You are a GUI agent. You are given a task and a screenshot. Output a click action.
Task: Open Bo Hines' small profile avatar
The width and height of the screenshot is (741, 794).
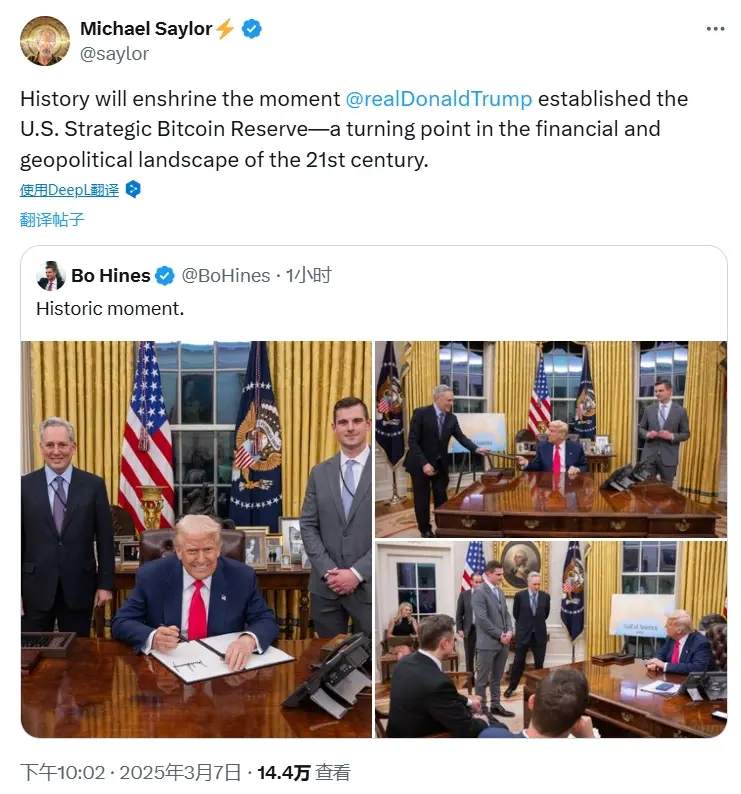51,276
